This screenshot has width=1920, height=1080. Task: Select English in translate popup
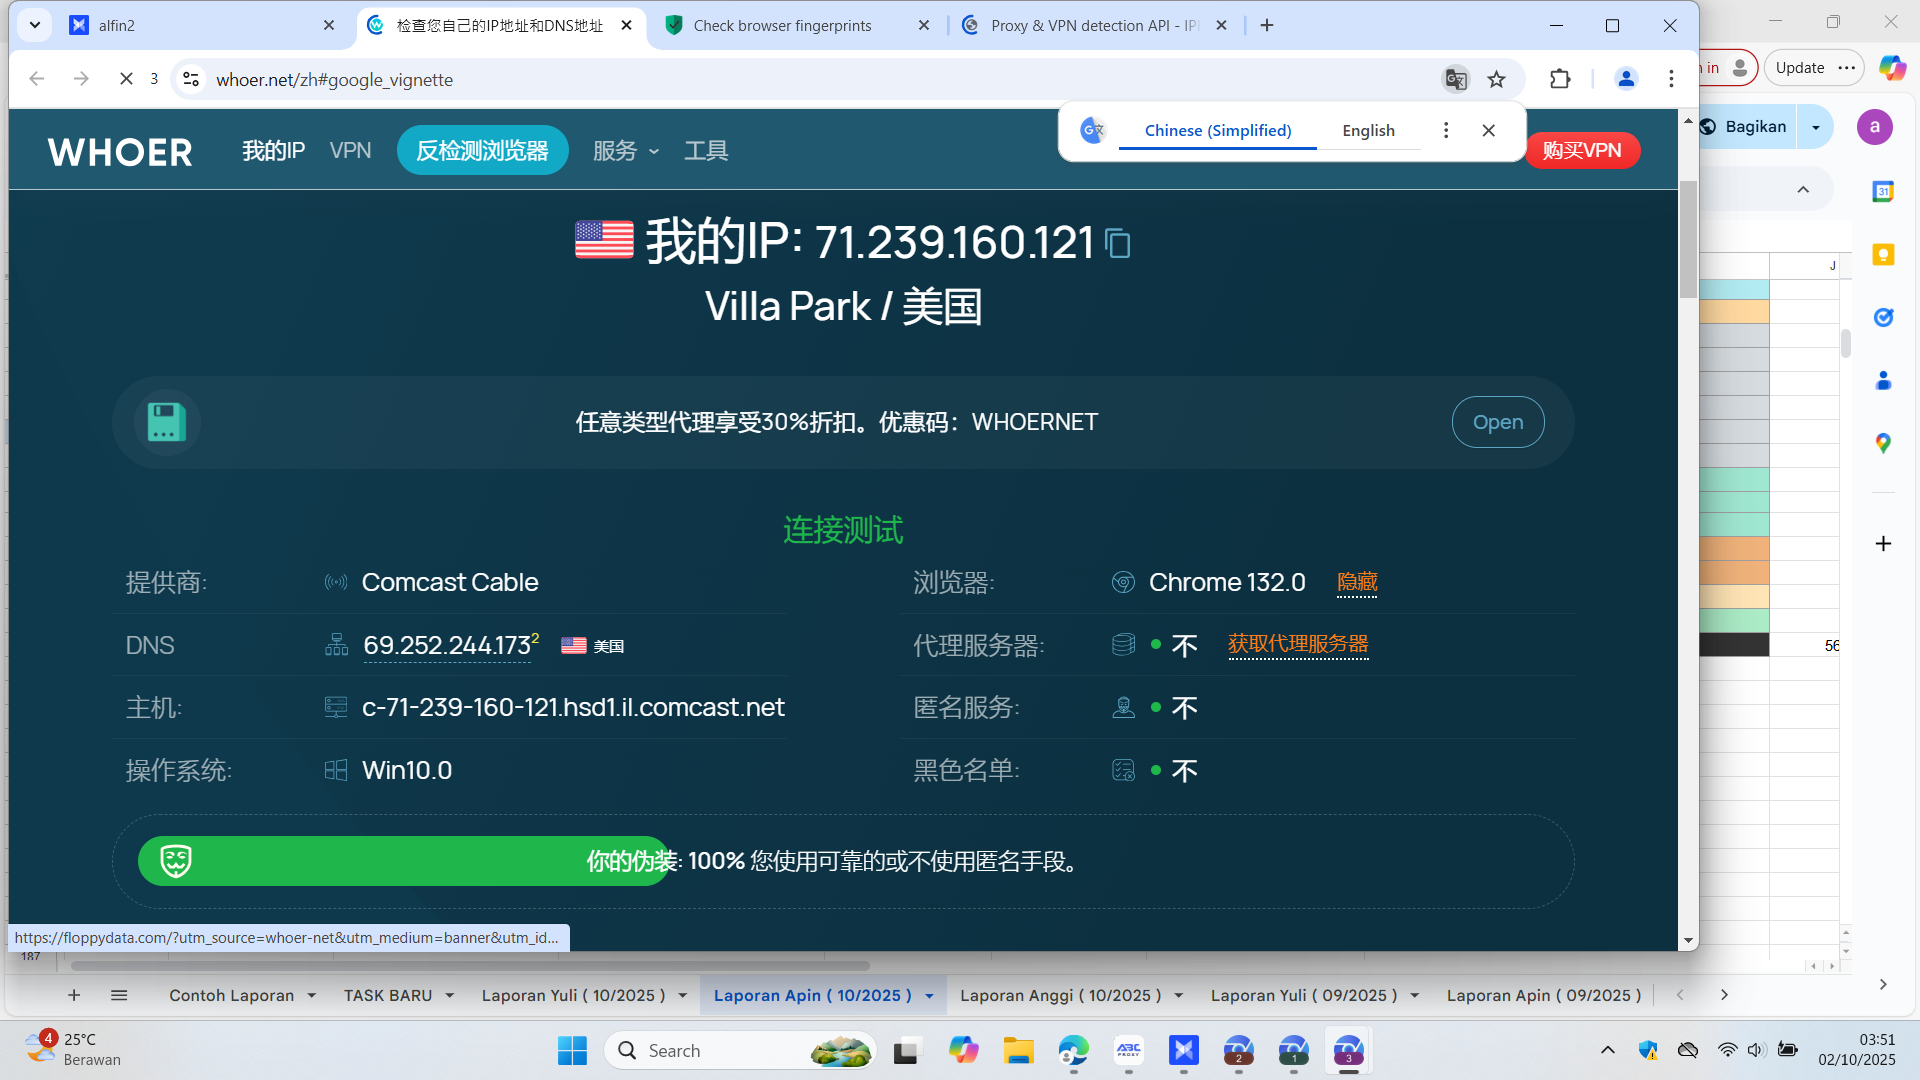click(1368, 130)
